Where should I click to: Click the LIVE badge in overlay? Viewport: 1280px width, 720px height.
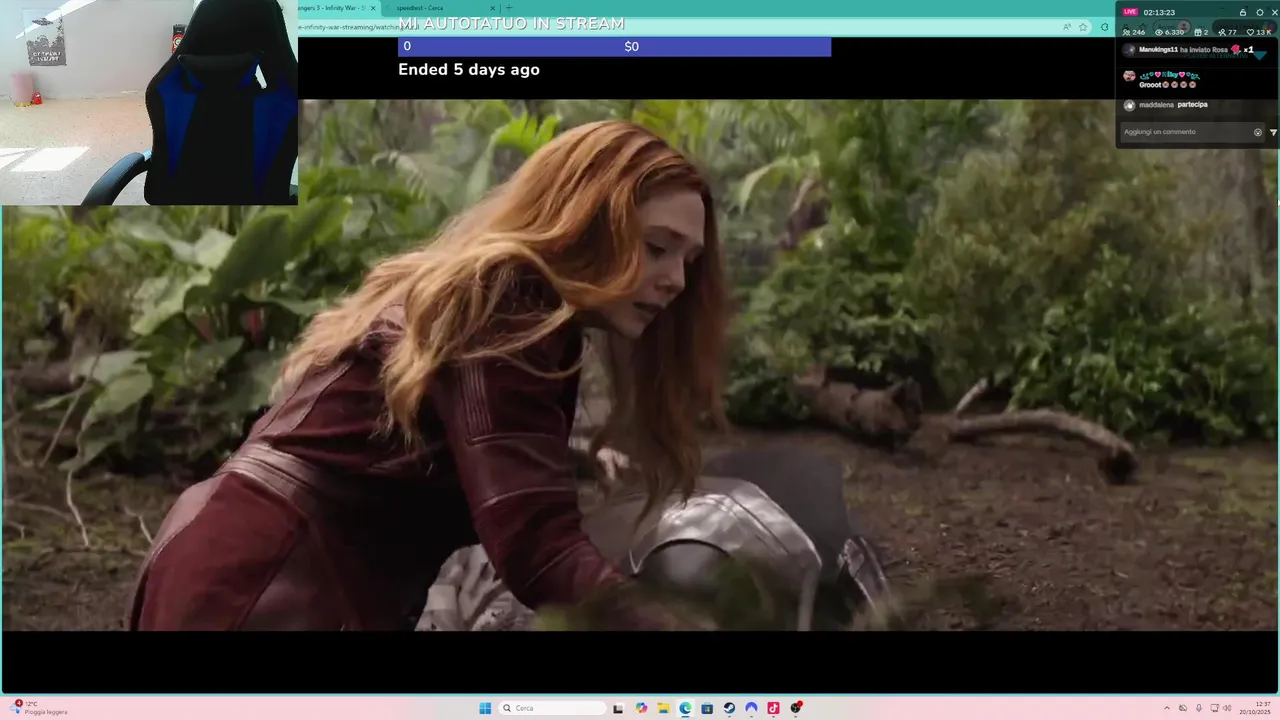coord(1130,12)
